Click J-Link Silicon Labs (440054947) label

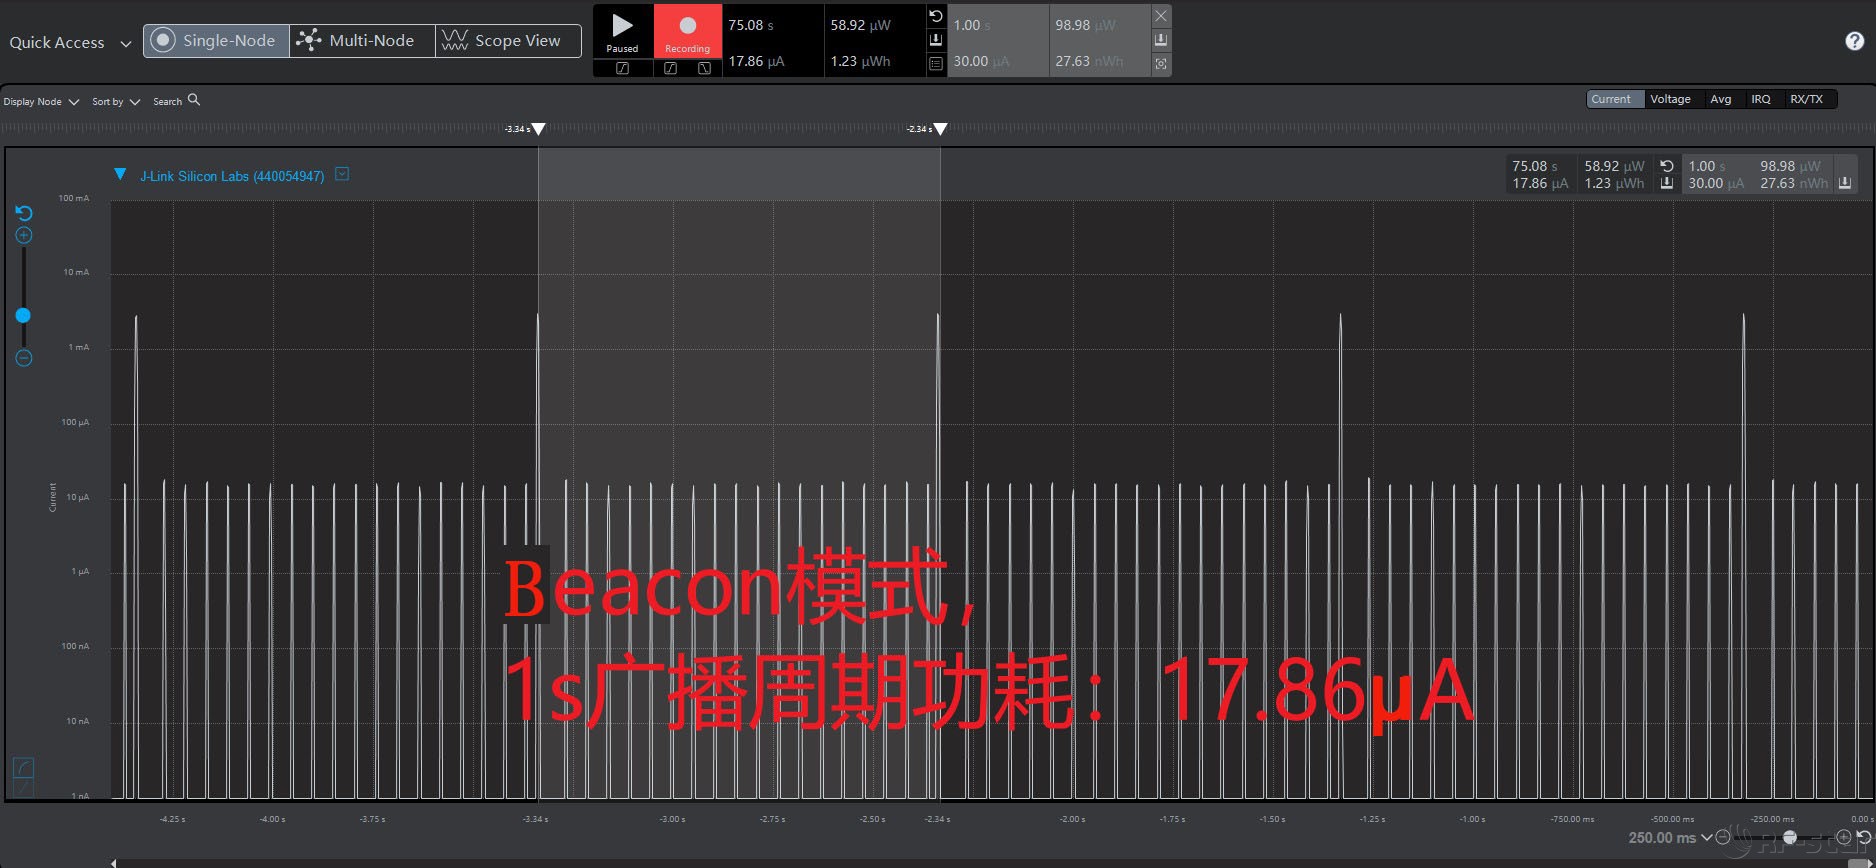pyautogui.click(x=232, y=176)
